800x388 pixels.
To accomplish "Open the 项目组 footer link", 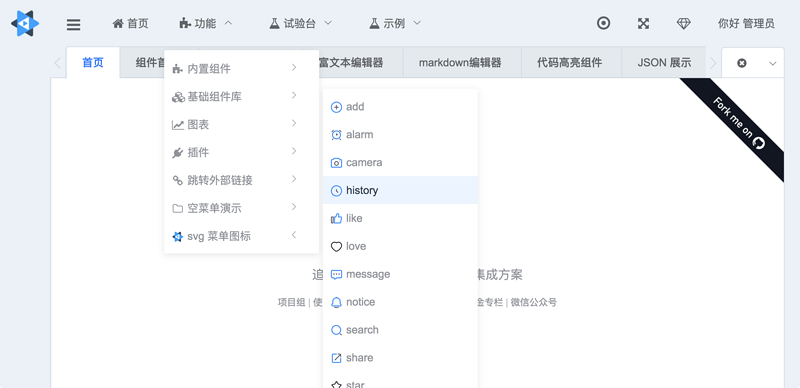I will pyautogui.click(x=291, y=302).
